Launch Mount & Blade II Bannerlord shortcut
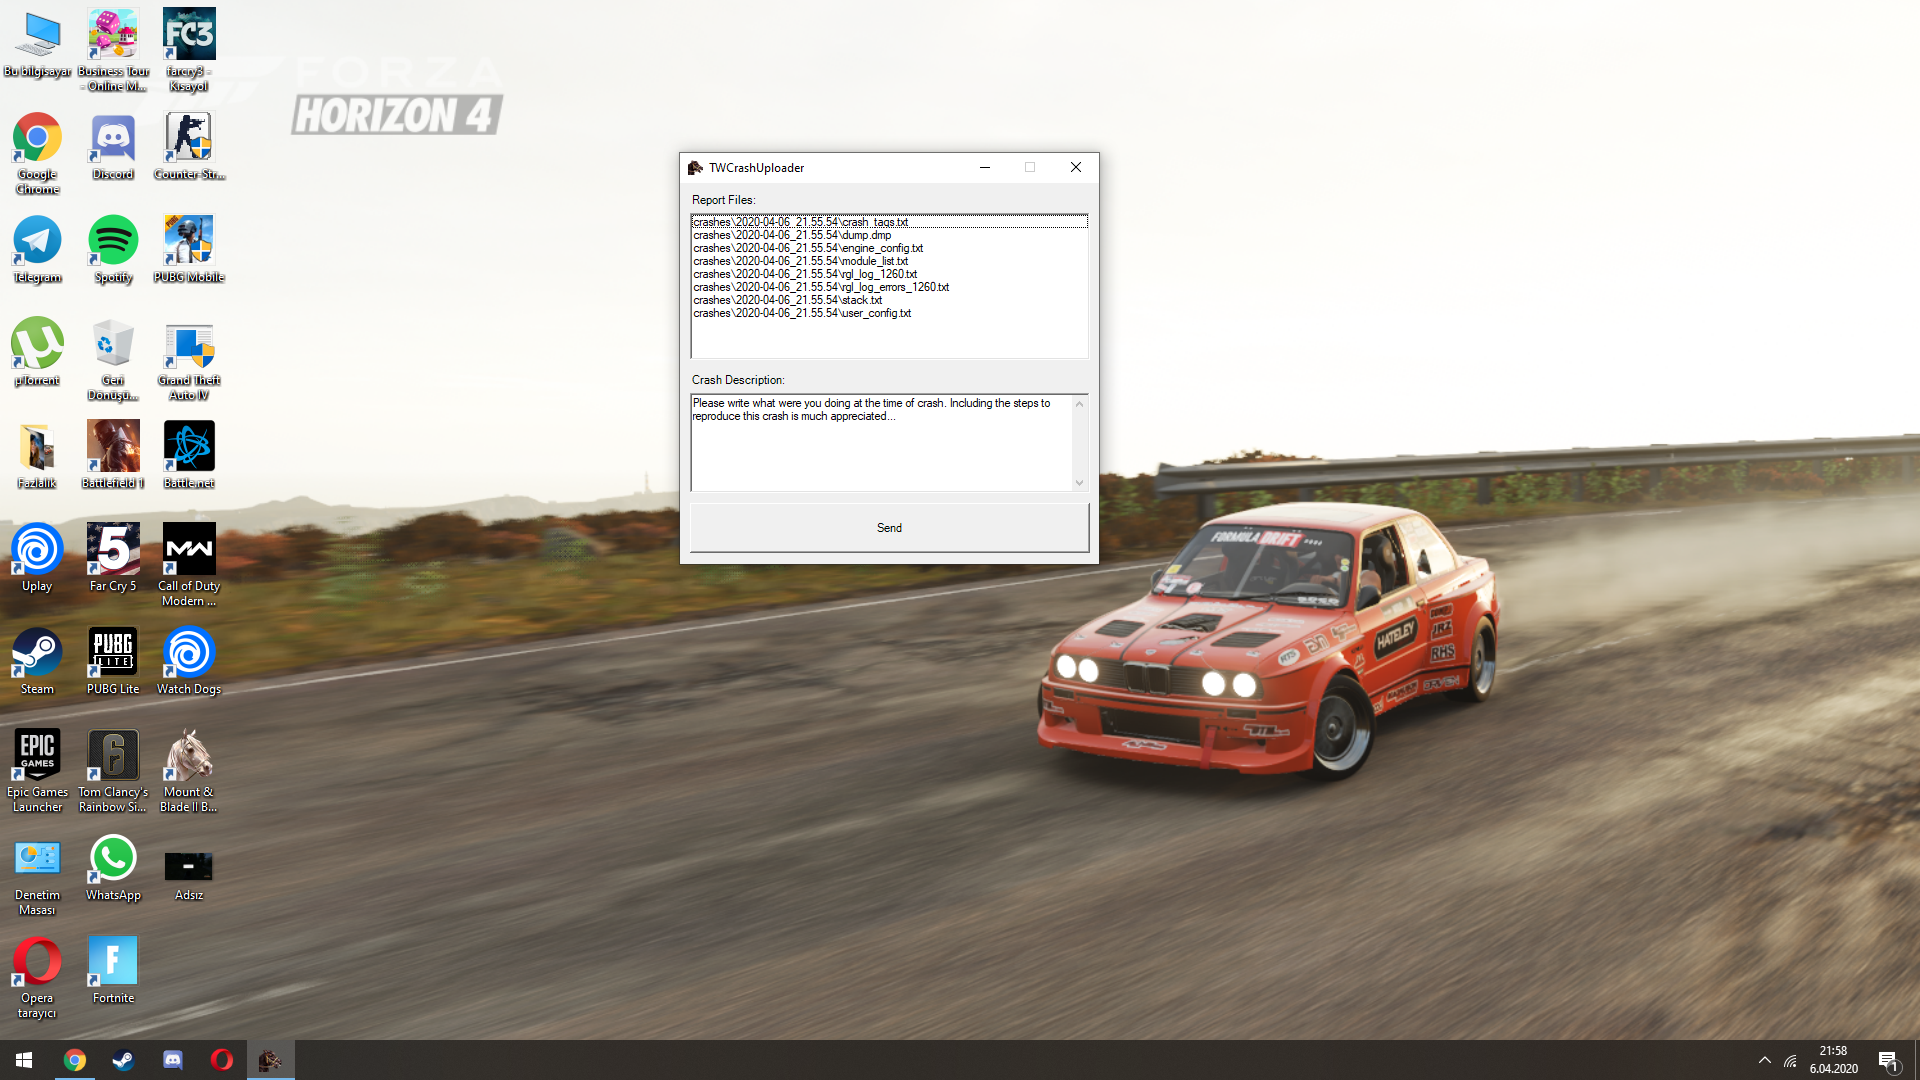The width and height of the screenshot is (1920, 1080). pyautogui.click(x=189, y=771)
